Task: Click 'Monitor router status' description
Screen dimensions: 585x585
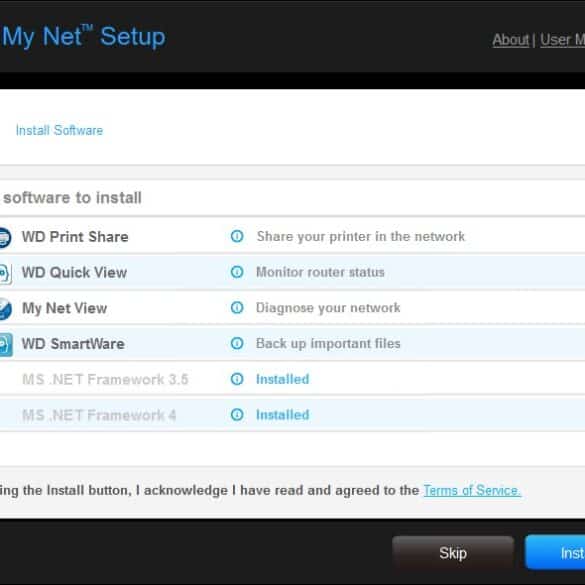Action: click(320, 272)
